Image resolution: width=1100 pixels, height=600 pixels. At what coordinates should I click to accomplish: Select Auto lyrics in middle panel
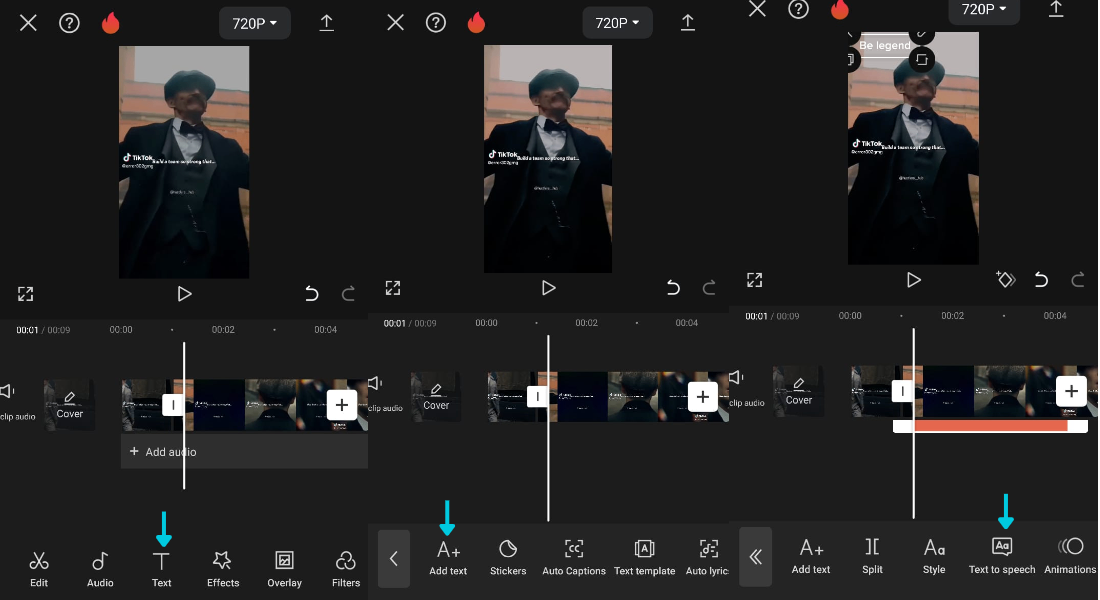click(707, 558)
